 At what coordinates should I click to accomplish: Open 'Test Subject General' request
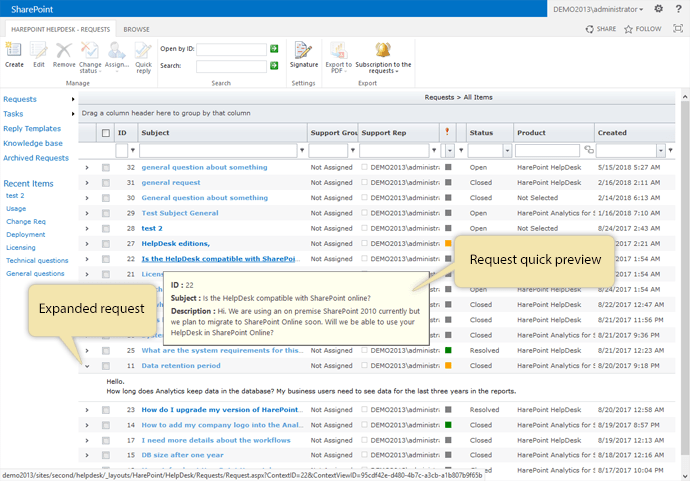click(180, 213)
